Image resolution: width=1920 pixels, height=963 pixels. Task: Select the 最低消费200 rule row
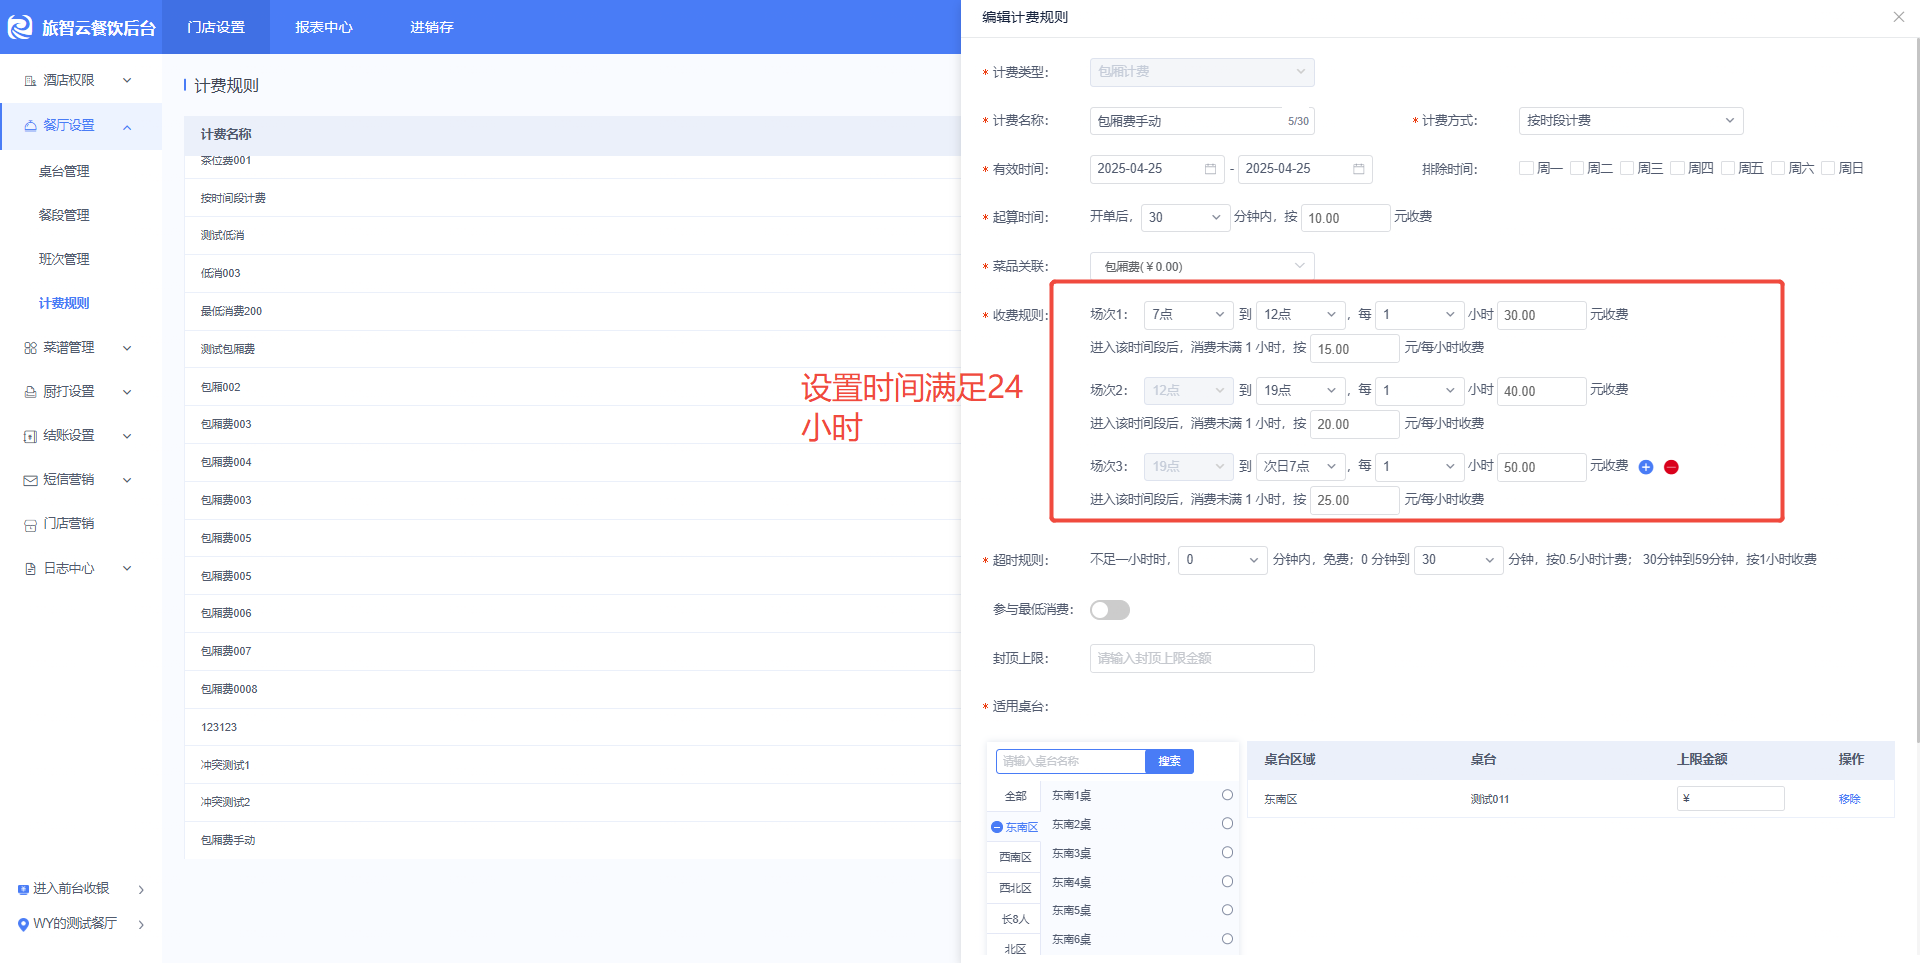click(x=572, y=312)
